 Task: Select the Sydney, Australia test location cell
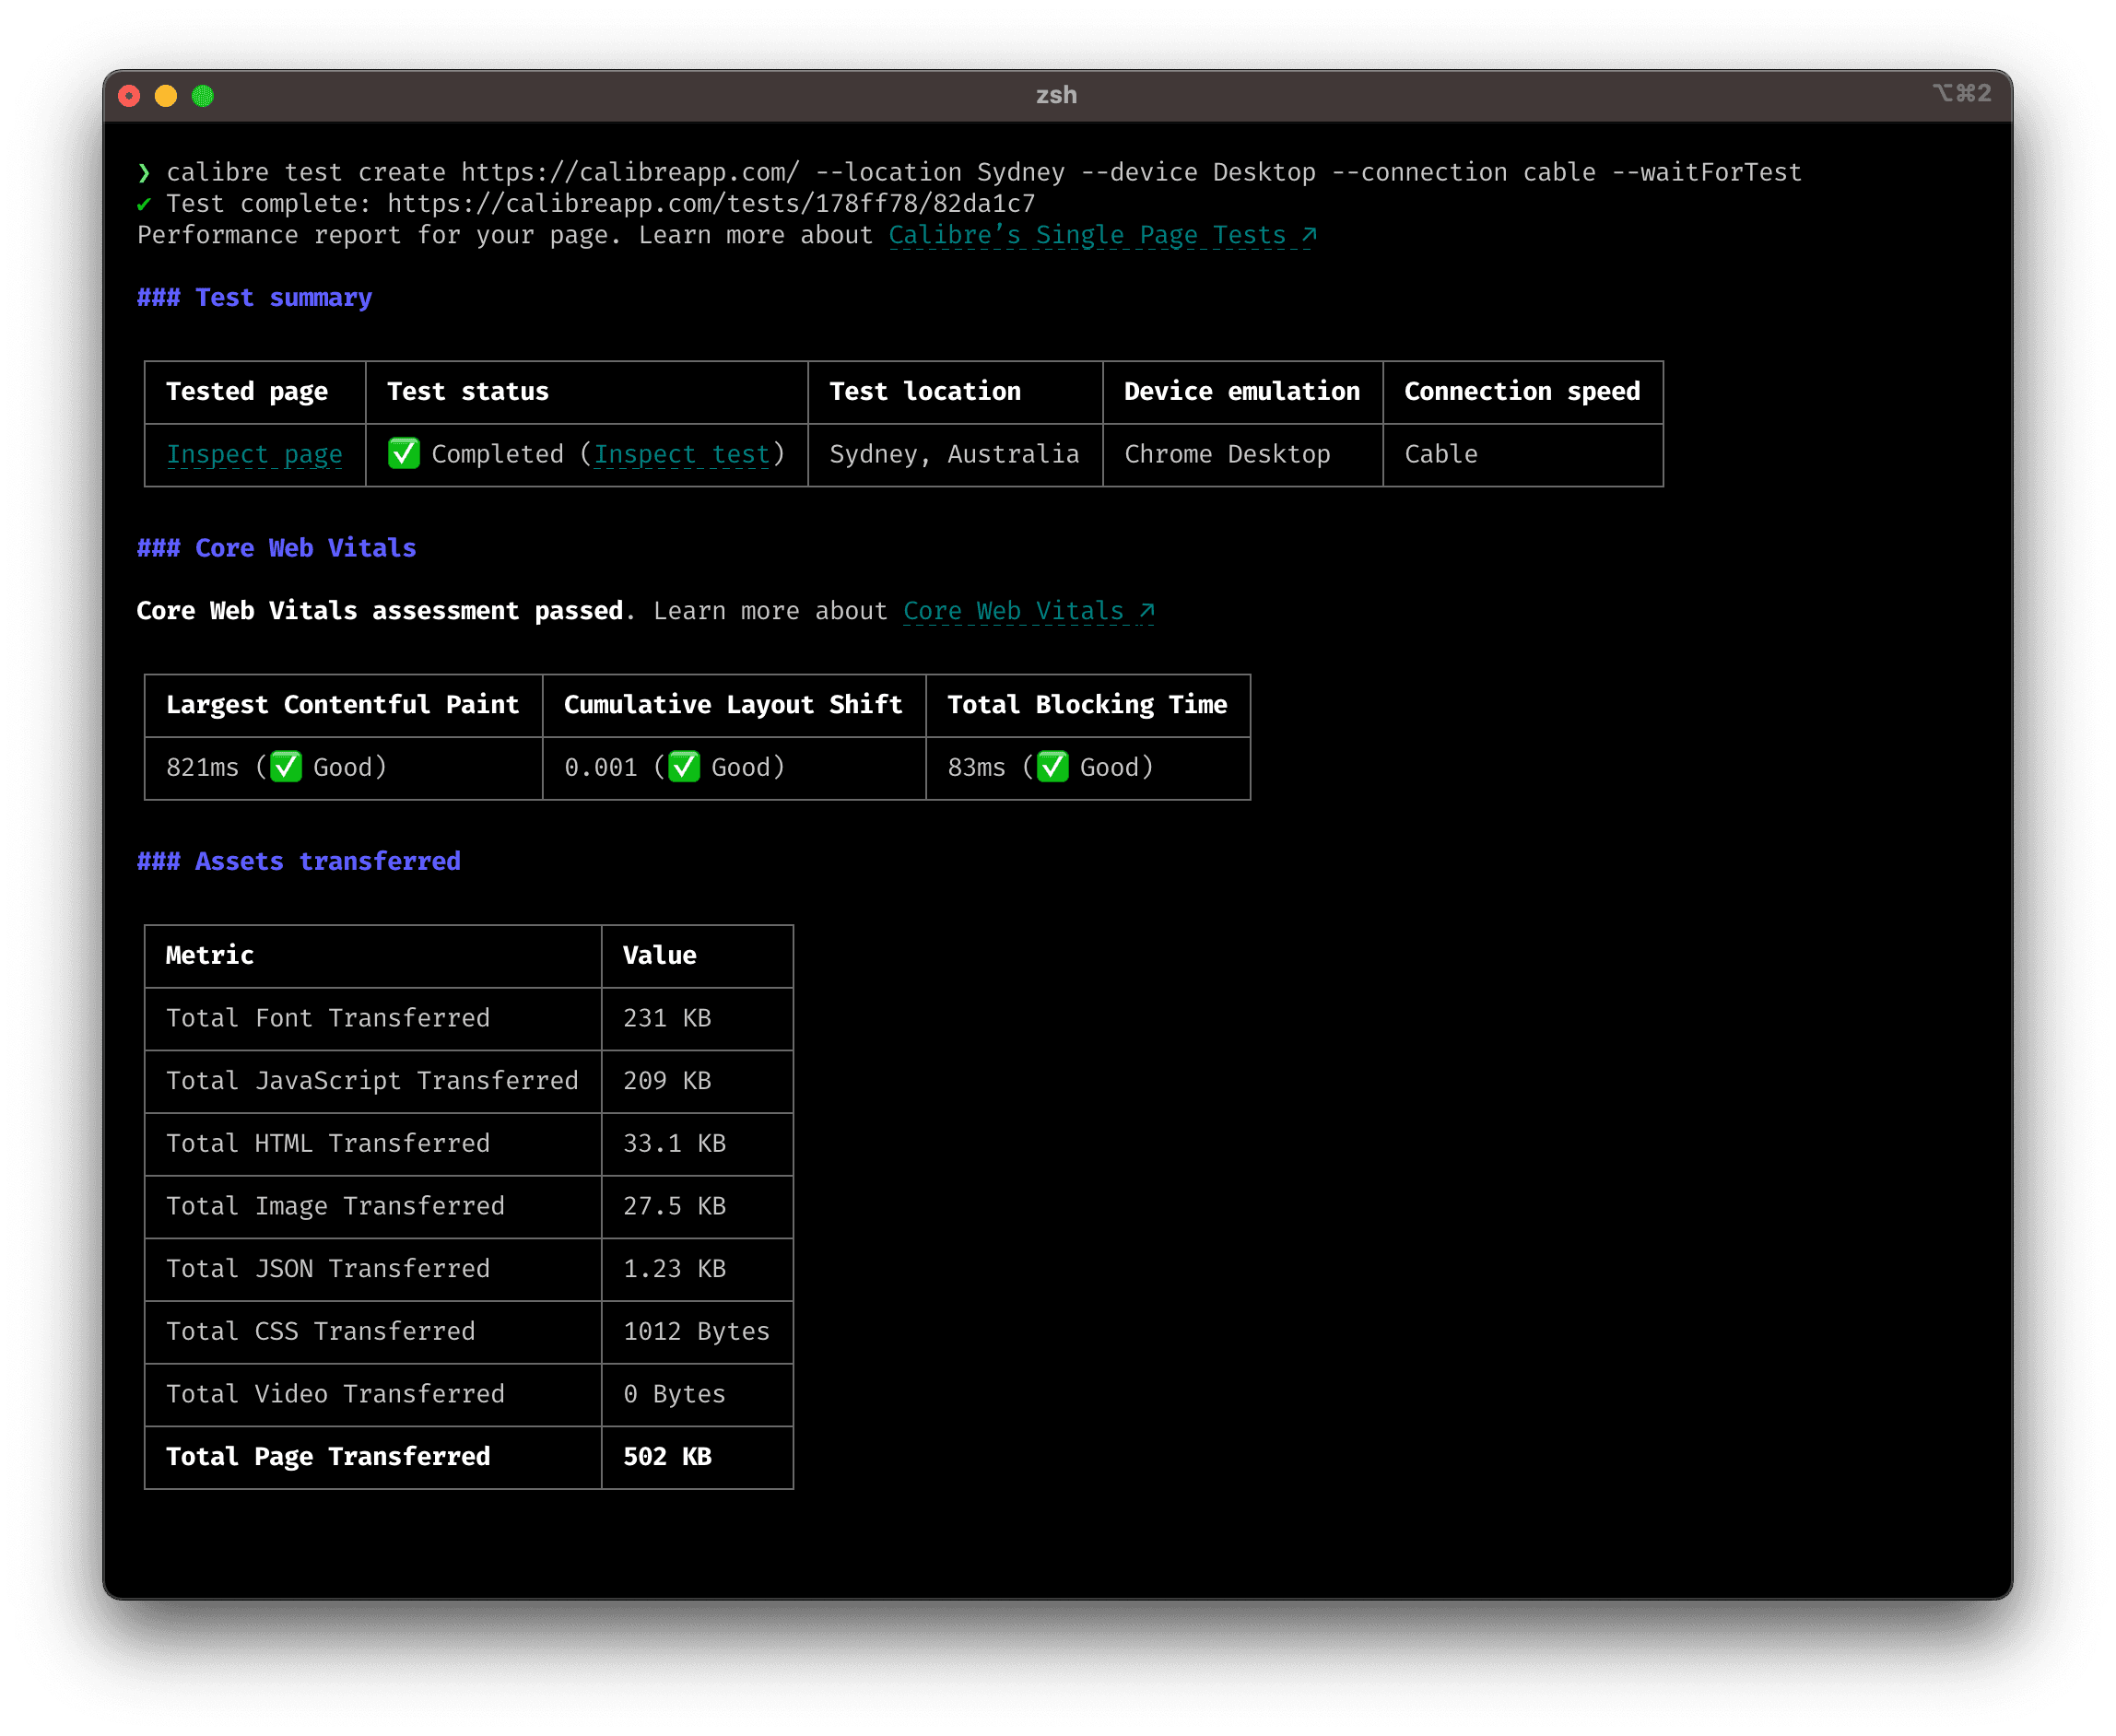954,454
